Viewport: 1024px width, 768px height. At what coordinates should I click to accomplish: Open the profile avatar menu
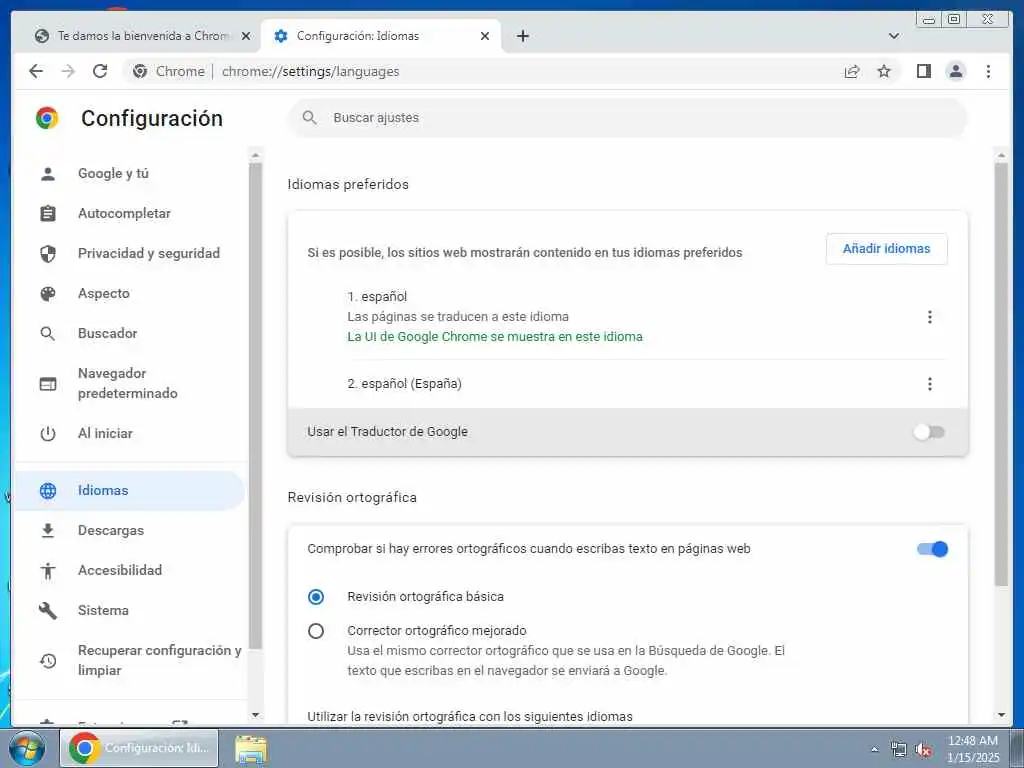click(955, 71)
